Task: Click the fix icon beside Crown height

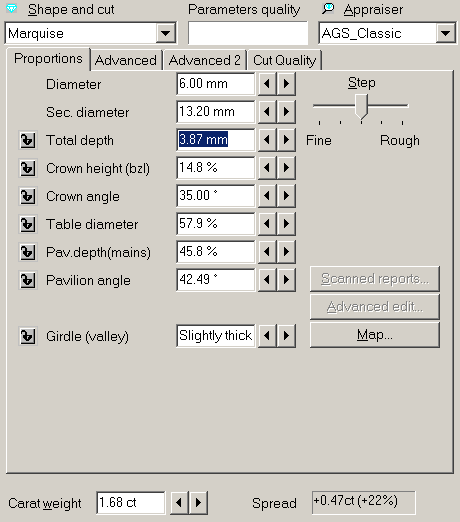Action: coord(28,168)
